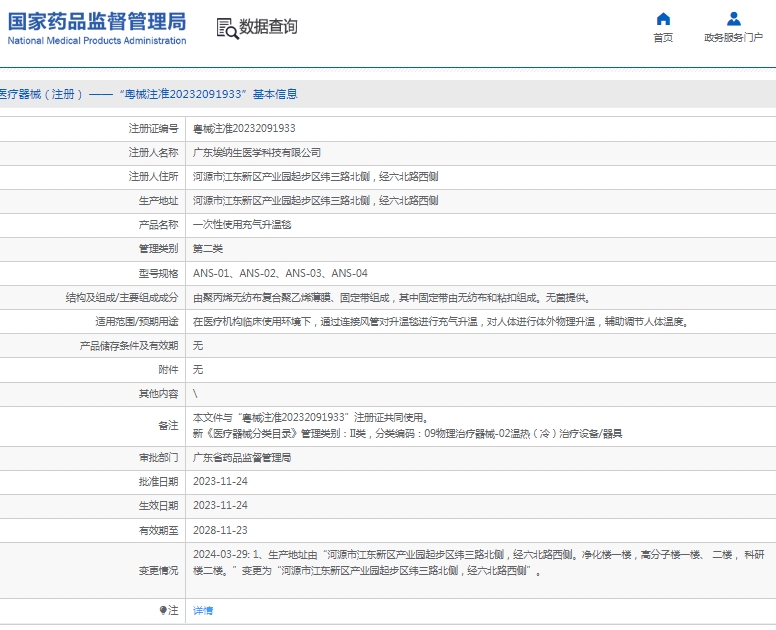776x630 pixels.
Task: Click the 型号规格 row label
Action: coord(158,273)
